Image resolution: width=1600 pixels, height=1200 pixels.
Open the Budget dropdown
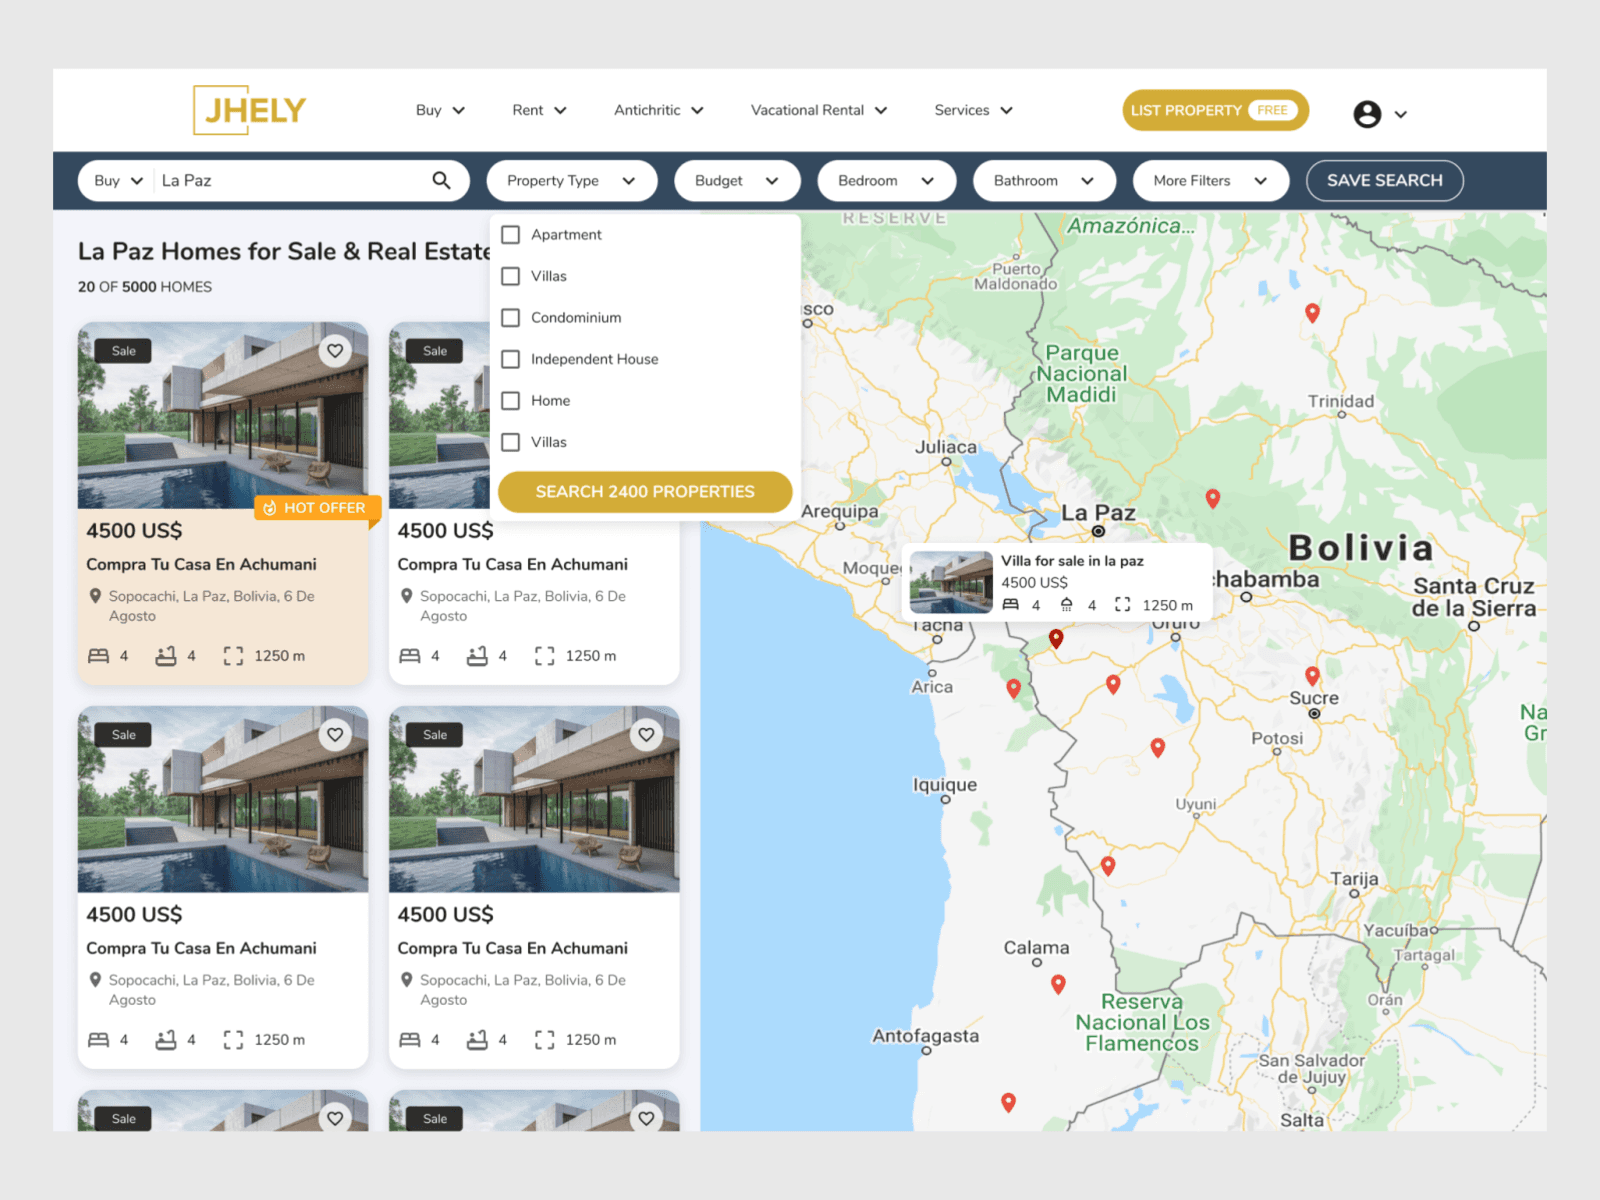tap(737, 180)
